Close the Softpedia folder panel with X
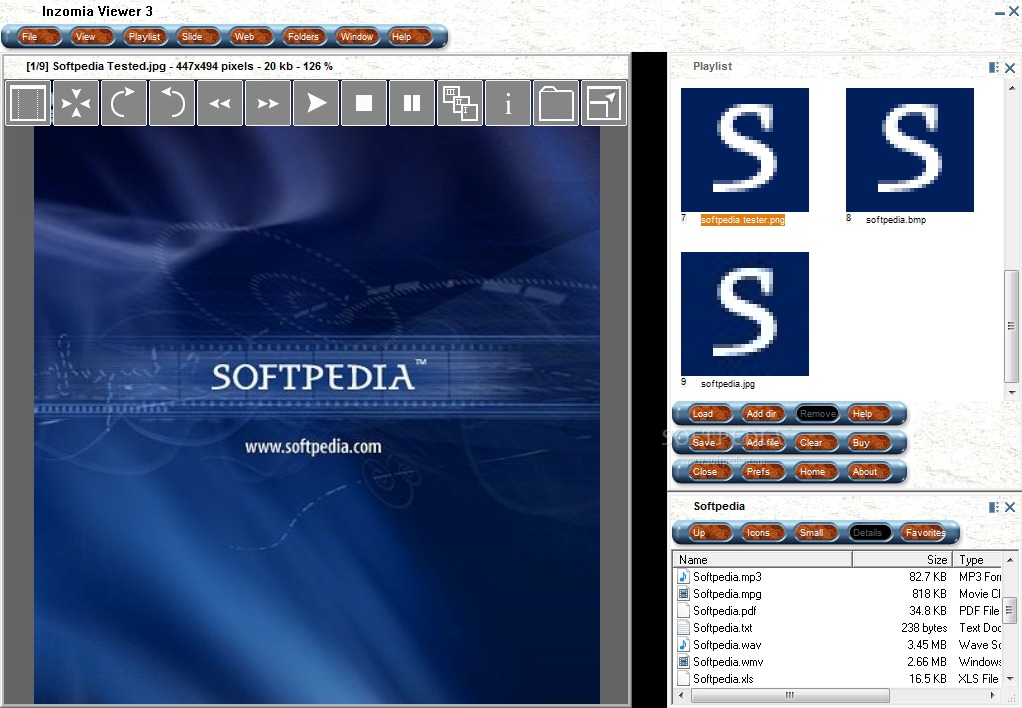The height and width of the screenshot is (708, 1022). (x=1010, y=507)
